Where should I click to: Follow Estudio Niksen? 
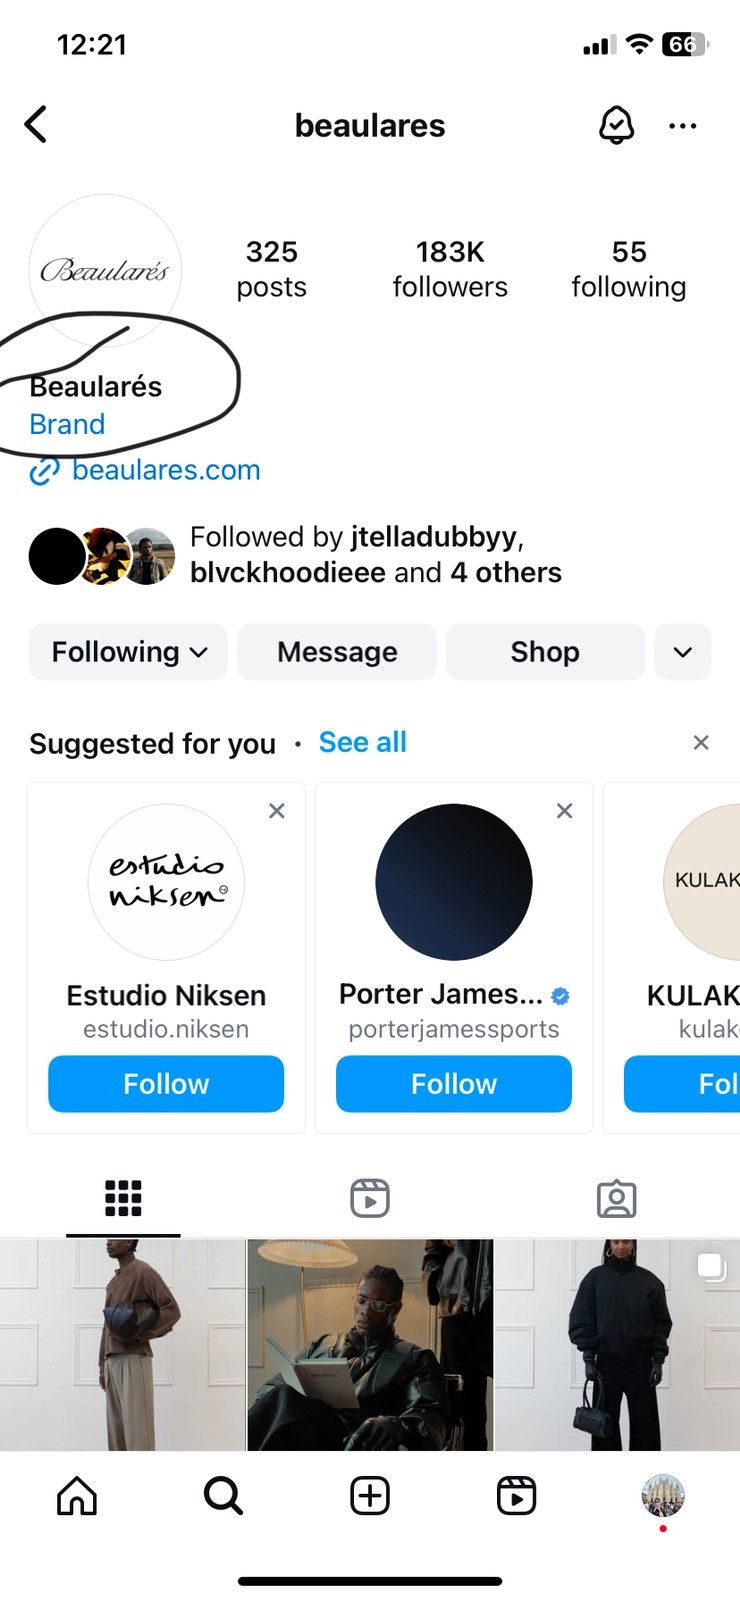point(166,1084)
